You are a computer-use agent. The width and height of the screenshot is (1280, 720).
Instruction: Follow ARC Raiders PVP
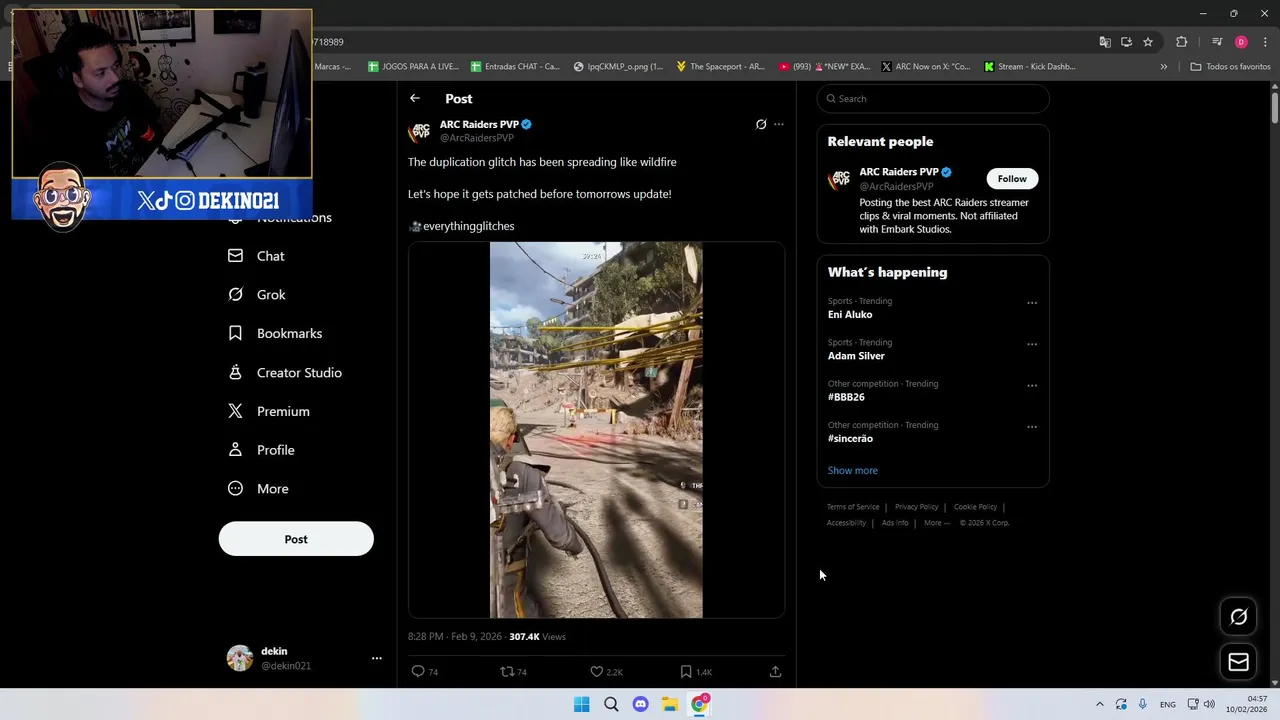[1012, 179]
